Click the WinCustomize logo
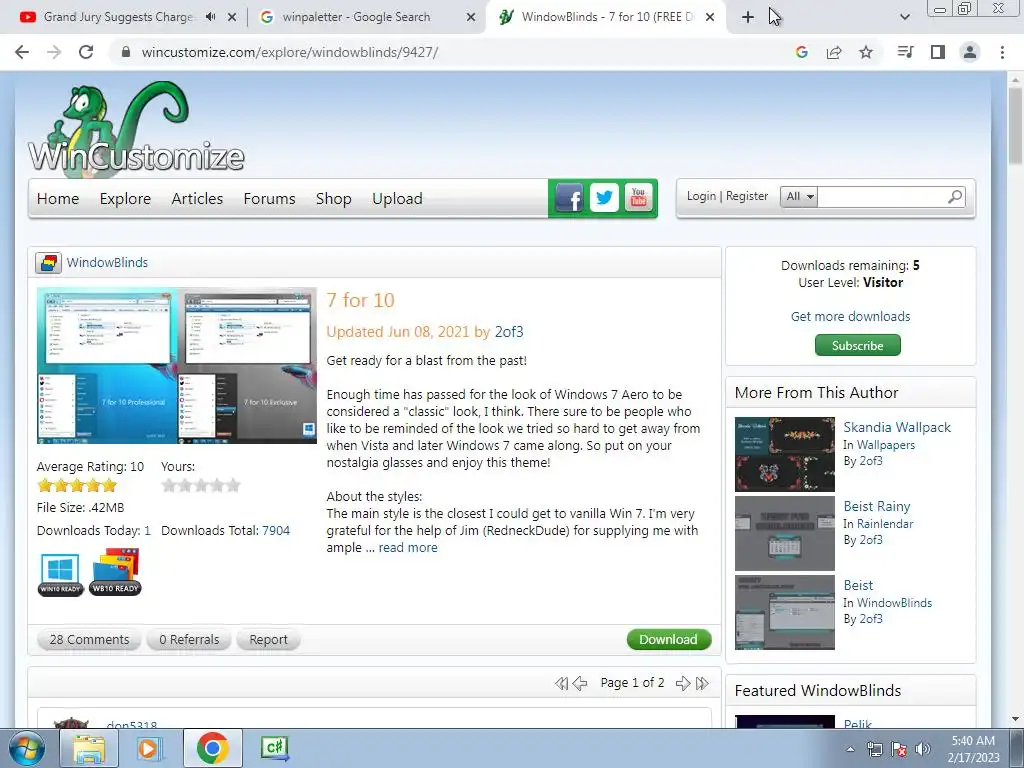Viewport: 1024px width, 768px height. click(x=136, y=128)
